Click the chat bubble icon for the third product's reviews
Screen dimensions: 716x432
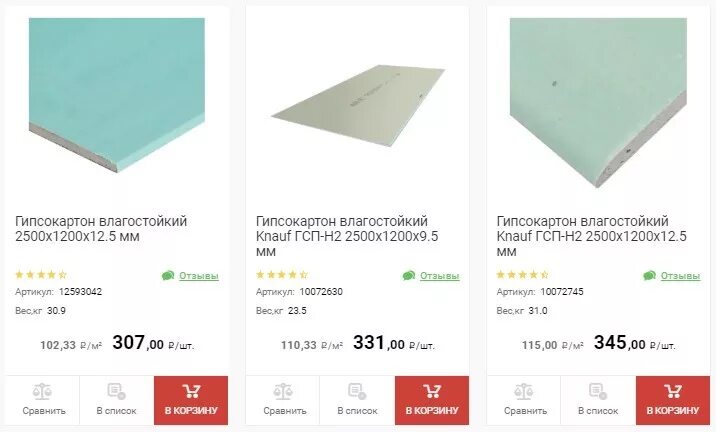(649, 275)
